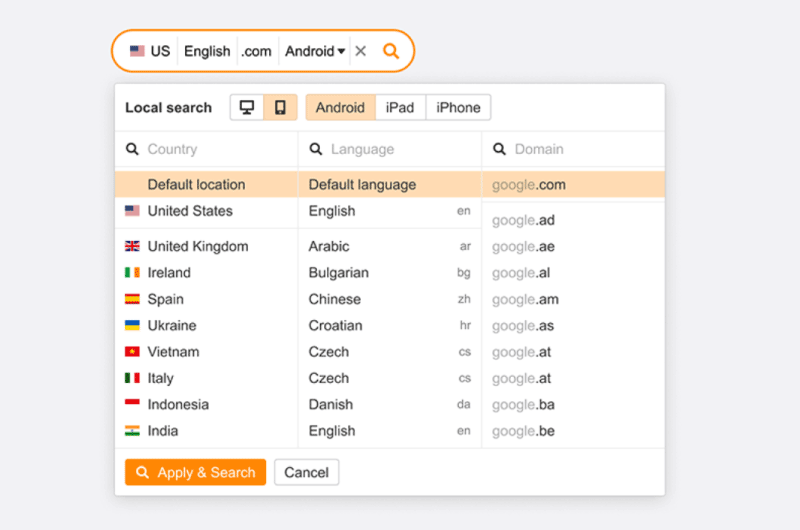
Task: Select the mobile device icon
Action: (x=280, y=107)
